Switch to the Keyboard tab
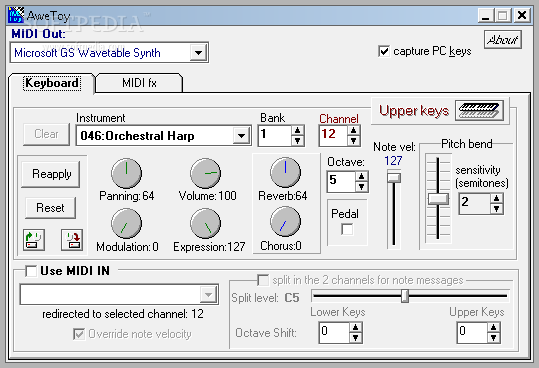539x368 pixels. coord(52,83)
